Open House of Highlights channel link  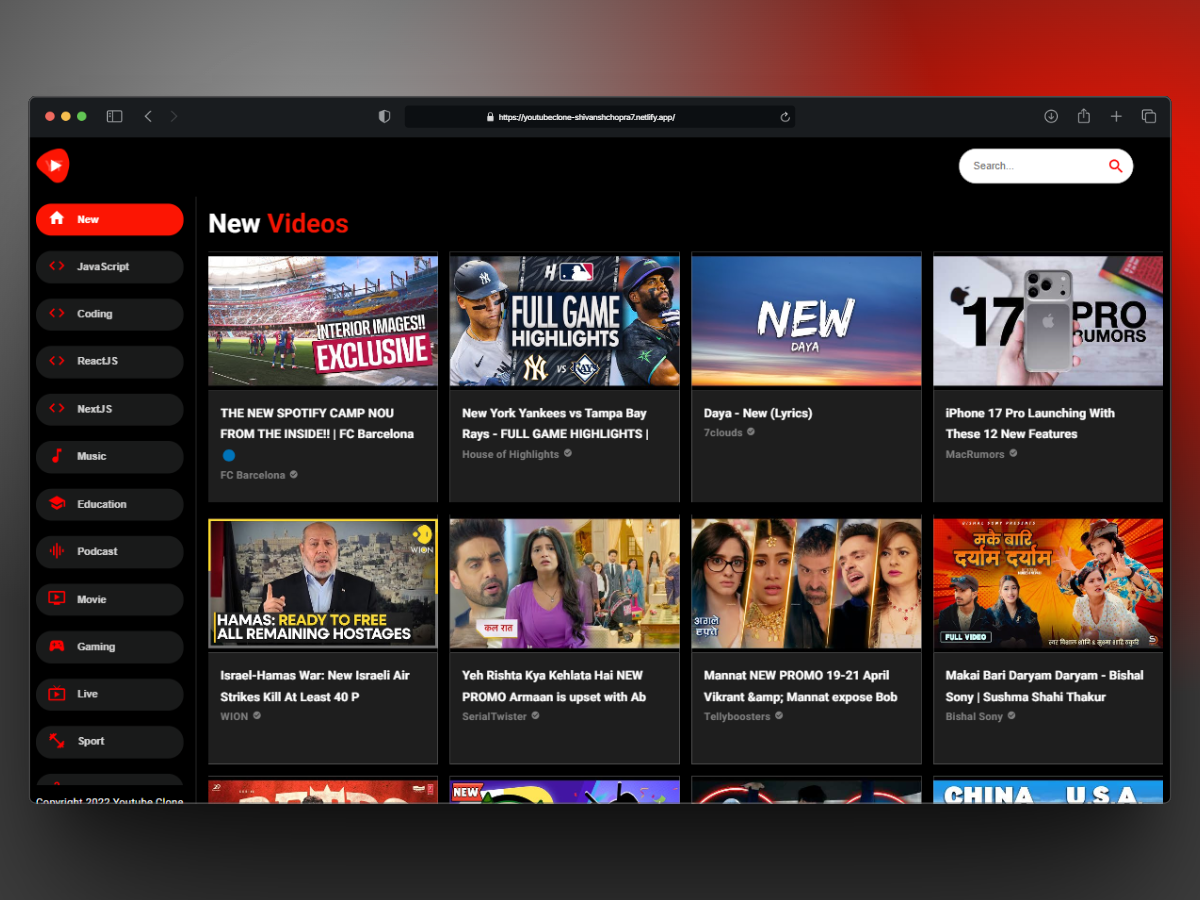click(x=510, y=454)
